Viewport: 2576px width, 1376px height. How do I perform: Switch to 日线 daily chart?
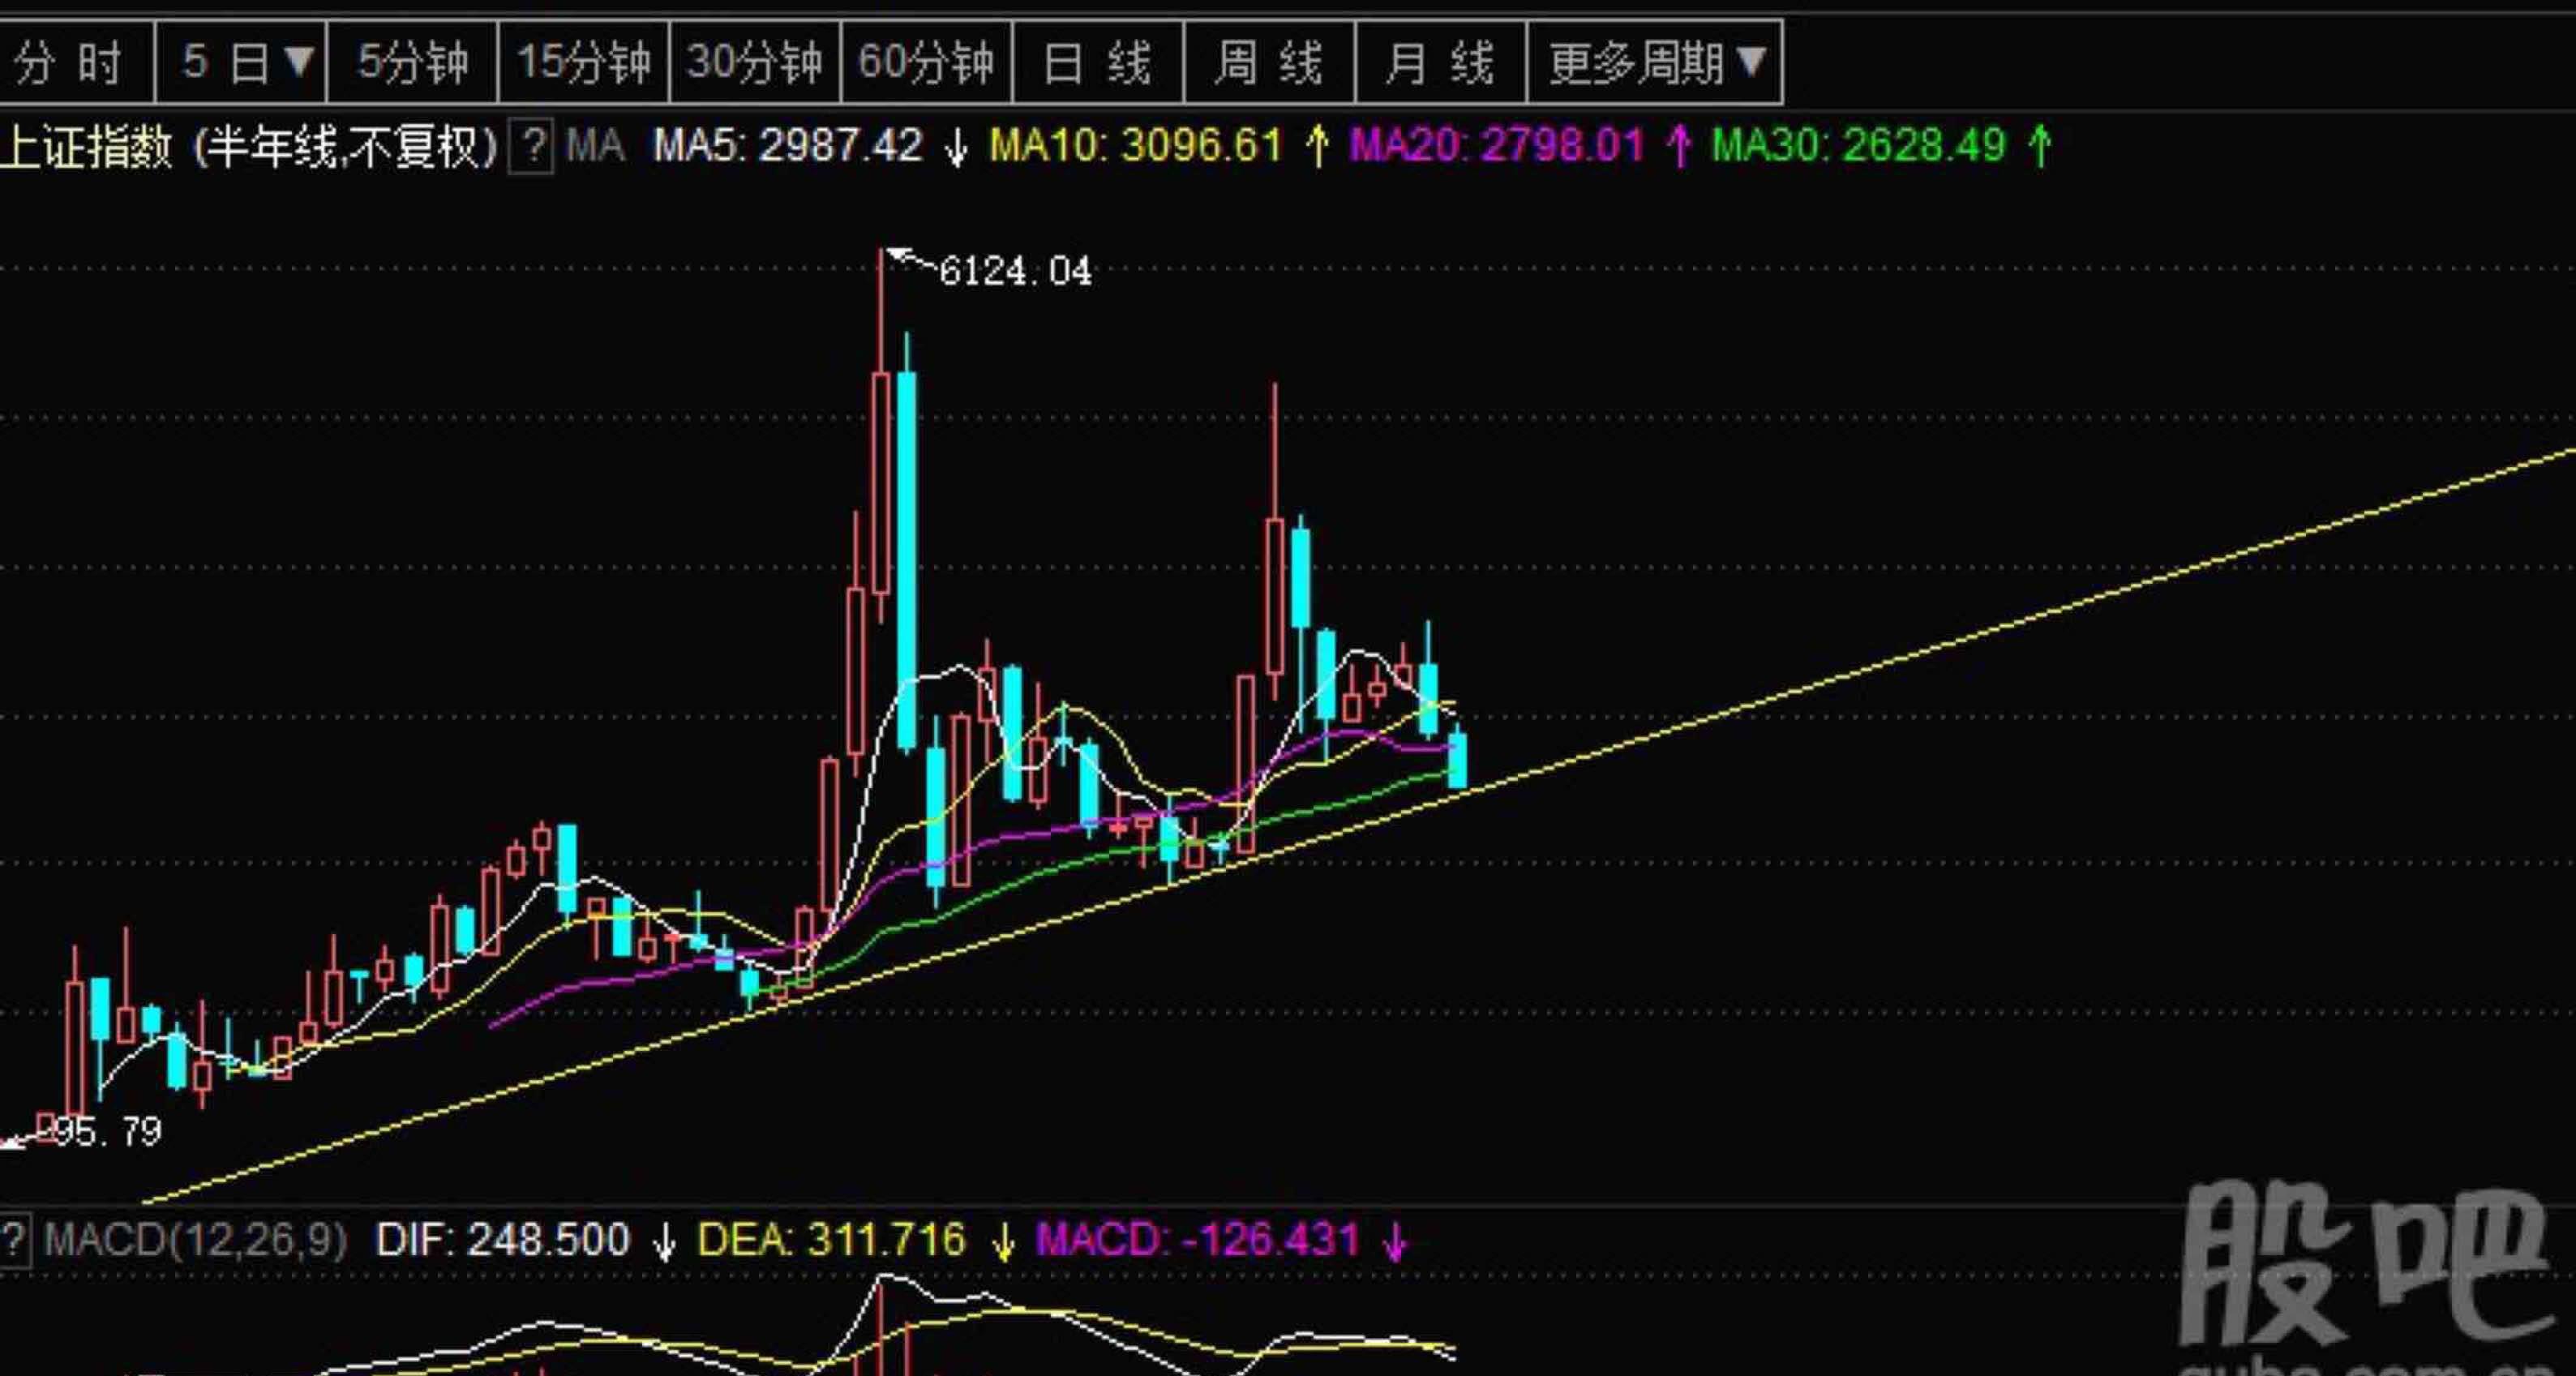coord(1098,62)
